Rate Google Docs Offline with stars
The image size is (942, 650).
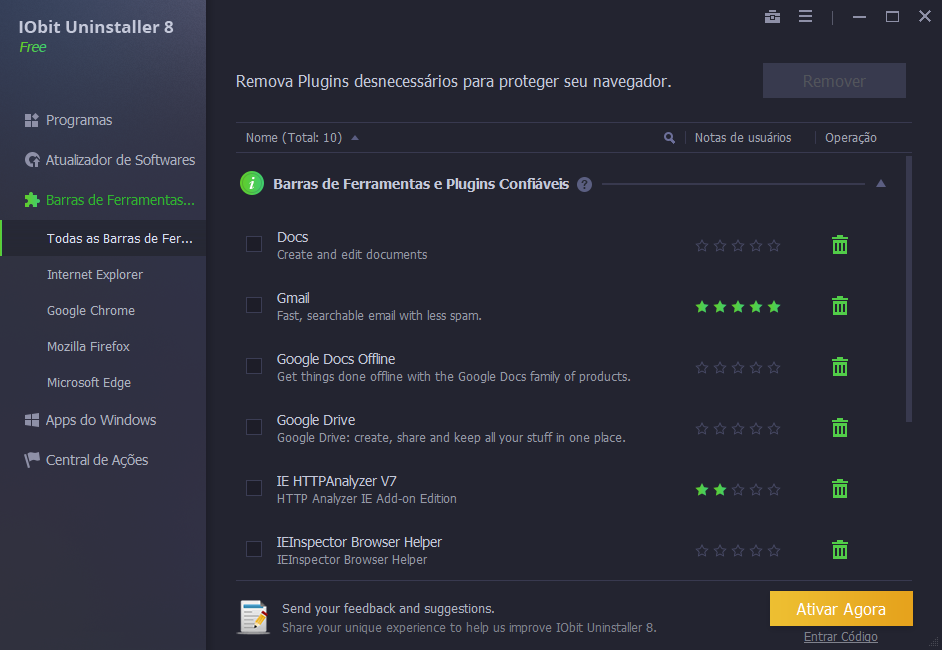[738, 368]
